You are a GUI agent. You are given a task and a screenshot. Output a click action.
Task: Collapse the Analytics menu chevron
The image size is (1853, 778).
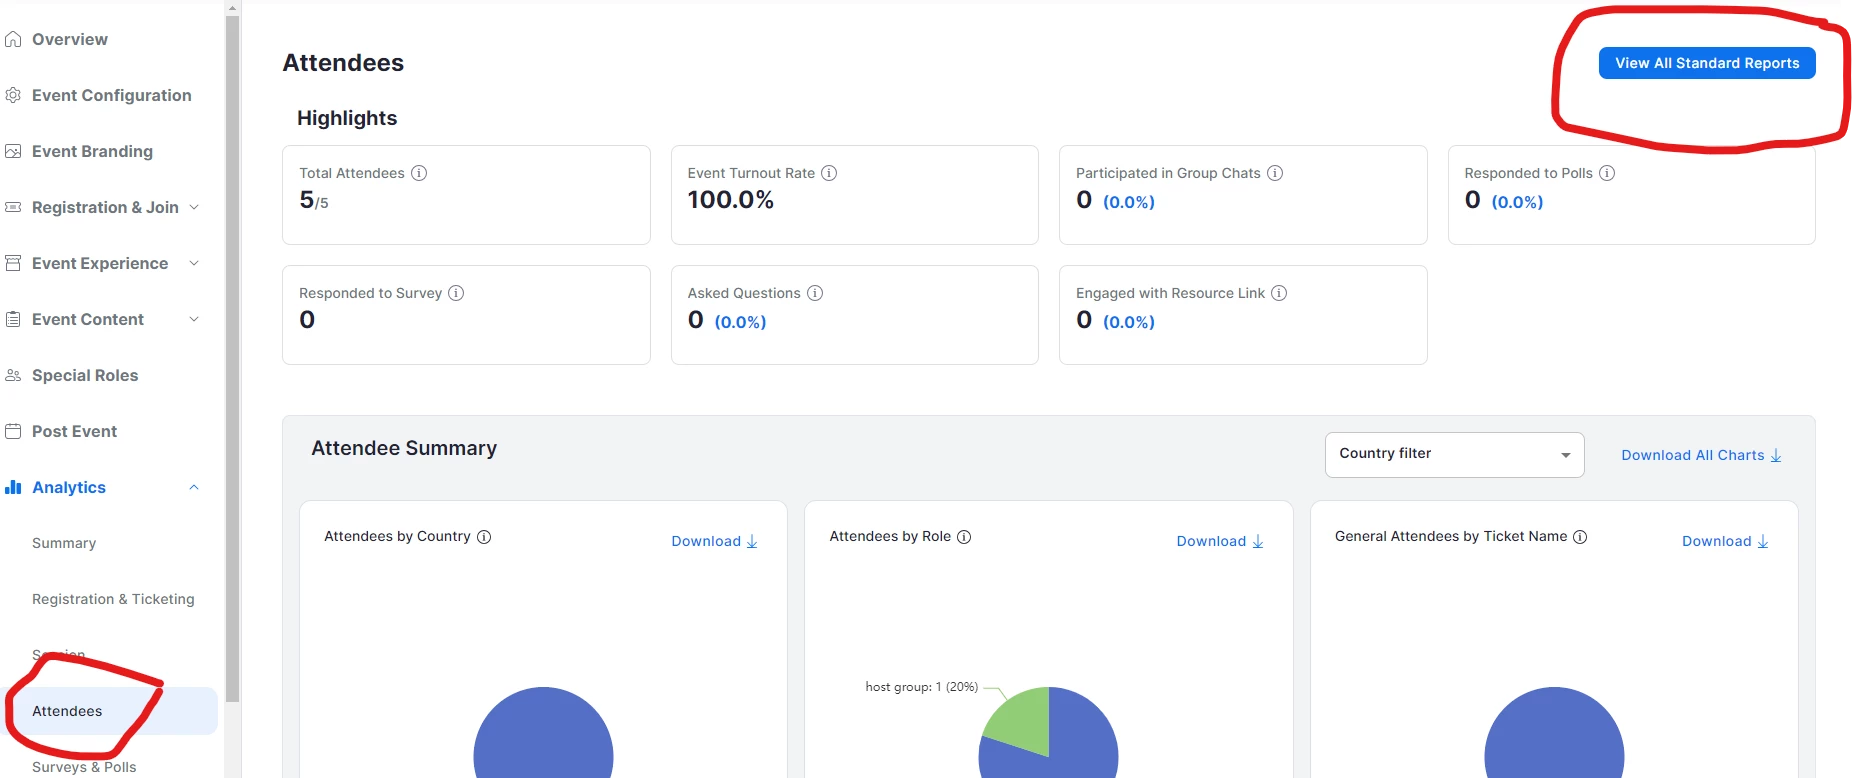click(x=194, y=487)
